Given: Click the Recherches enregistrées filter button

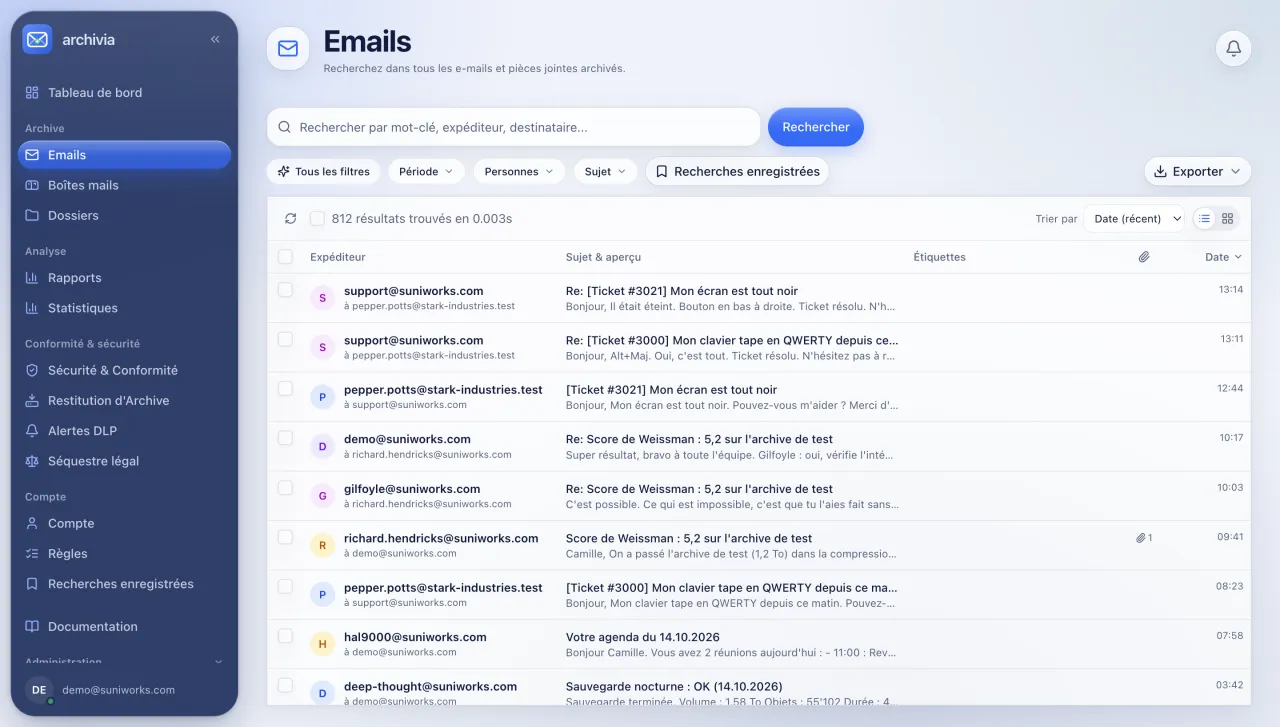Looking at the screenshot, I should pyautogui.click(x=737, y=171).
